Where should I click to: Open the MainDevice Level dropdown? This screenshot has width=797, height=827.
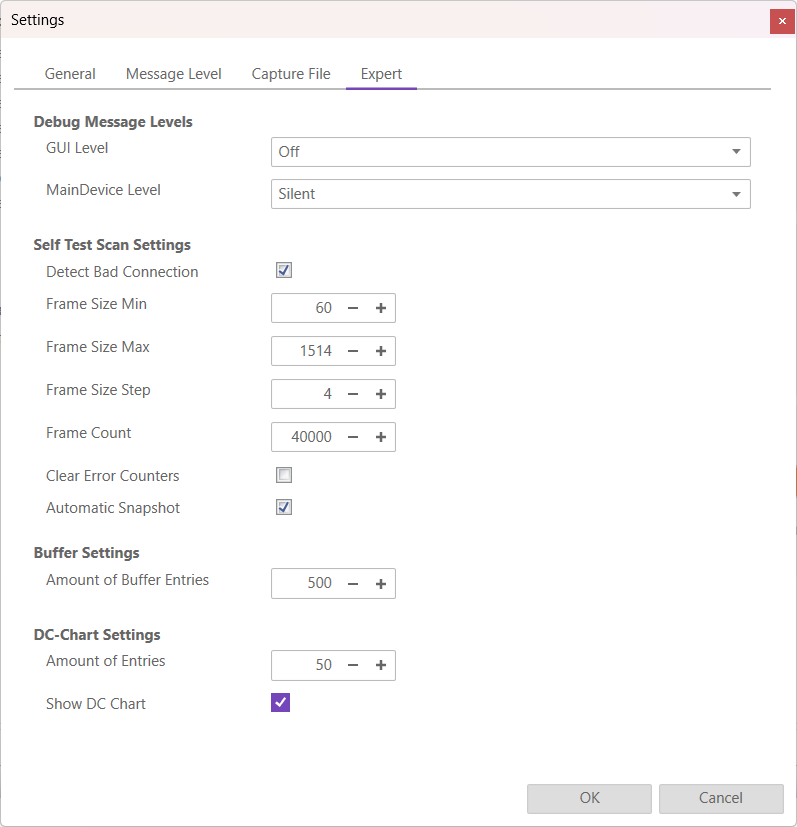point(510,193)
